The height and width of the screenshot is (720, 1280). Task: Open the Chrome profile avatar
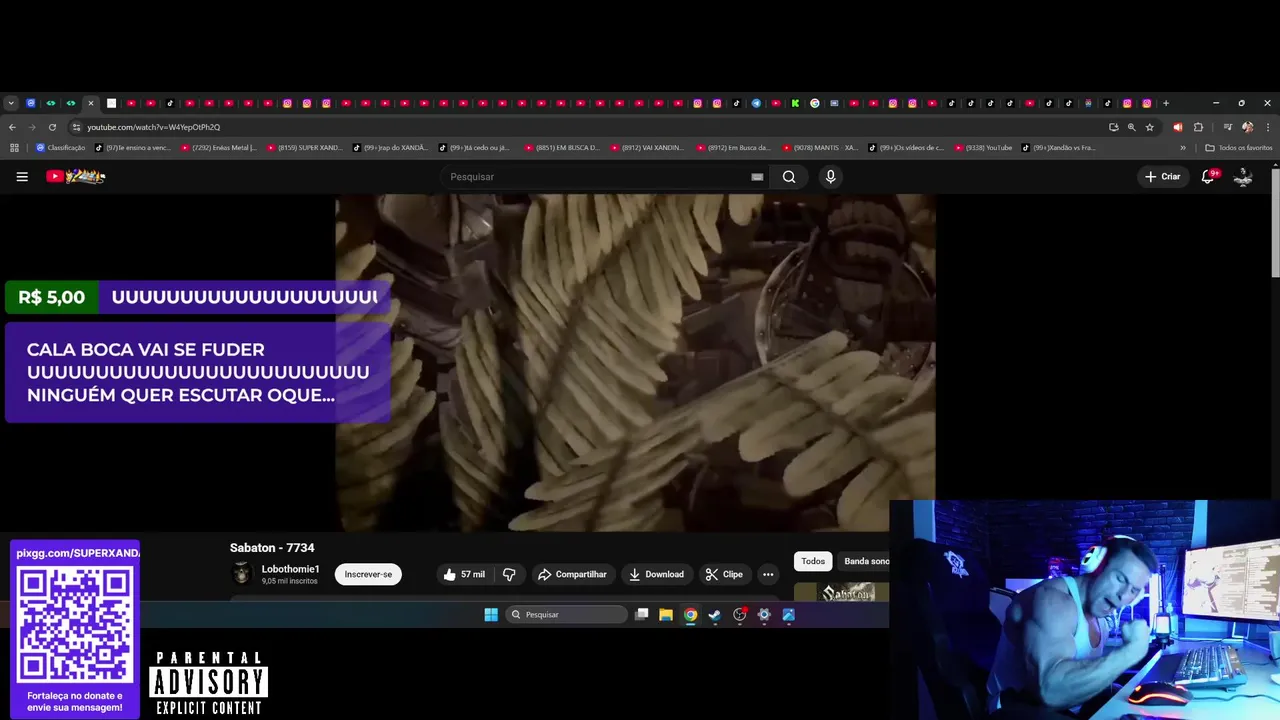click(x=1247, y=127)
